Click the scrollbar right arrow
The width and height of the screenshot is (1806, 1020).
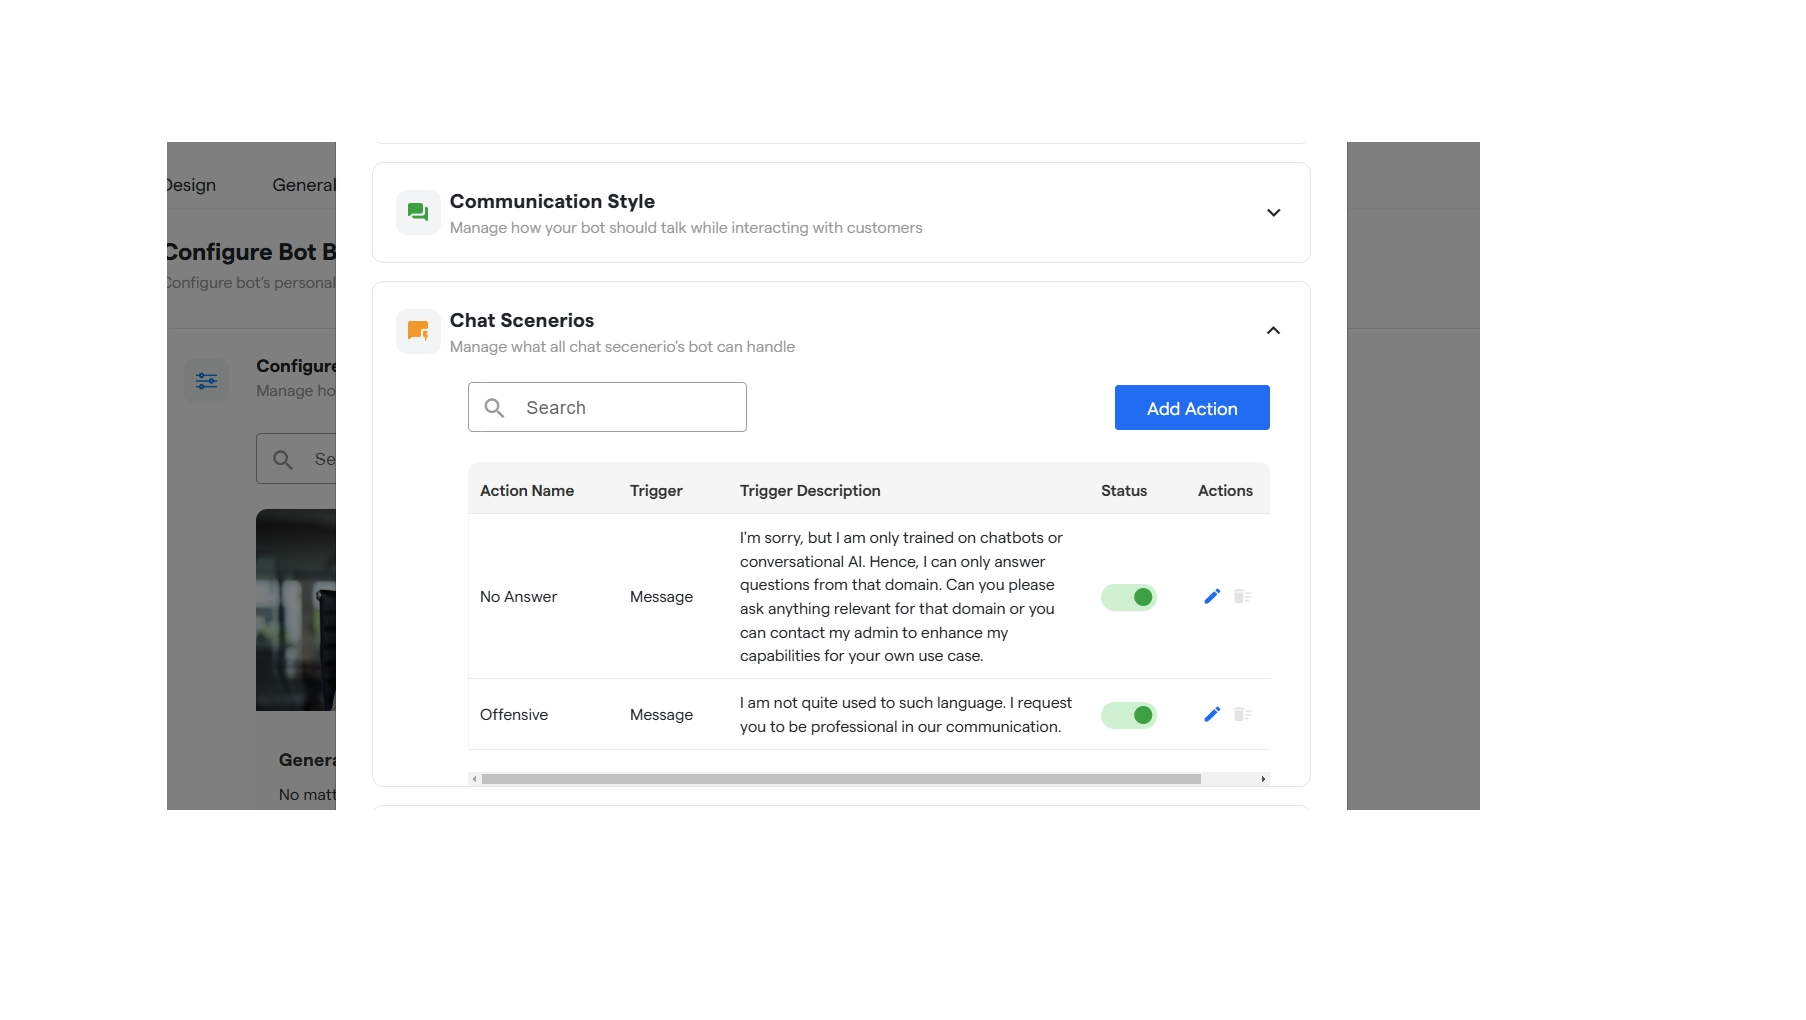[1263, 779]
